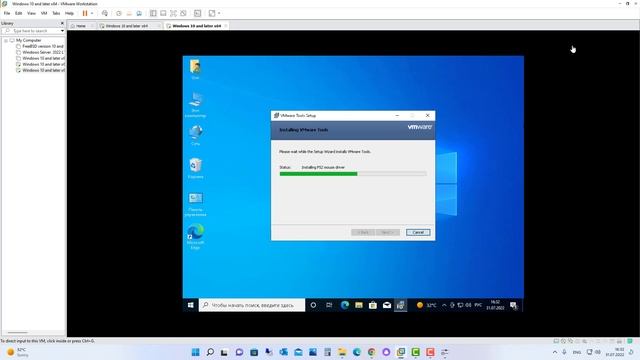Open Task View on the guest taskbar
This screenshot has width=640, height=360.
coord(329,305)
